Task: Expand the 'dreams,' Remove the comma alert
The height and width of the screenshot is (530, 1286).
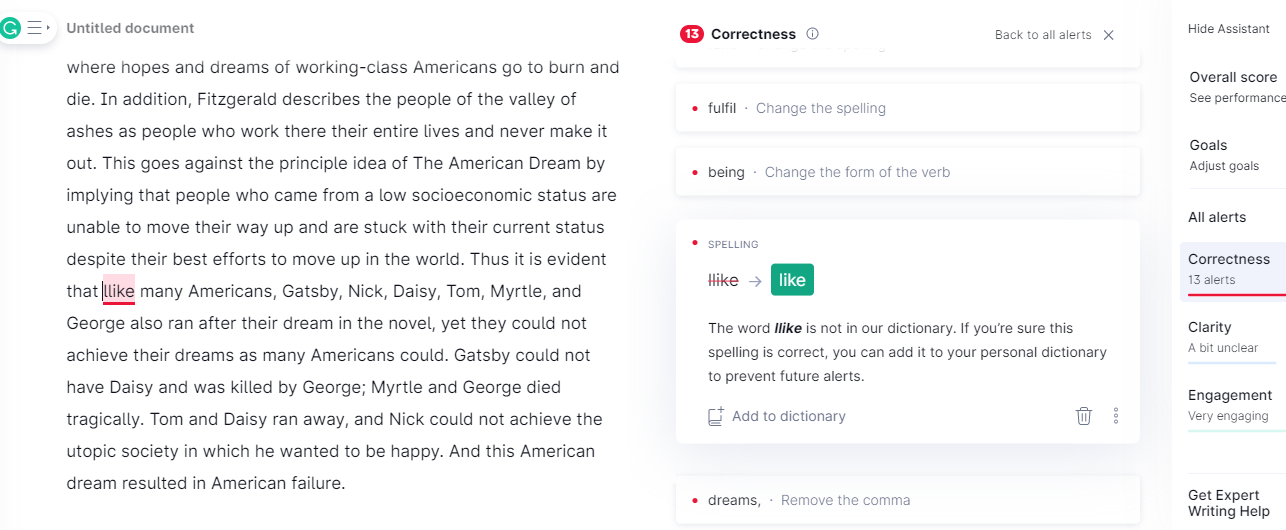Action: pyautogui.click(x=908, y=500)
